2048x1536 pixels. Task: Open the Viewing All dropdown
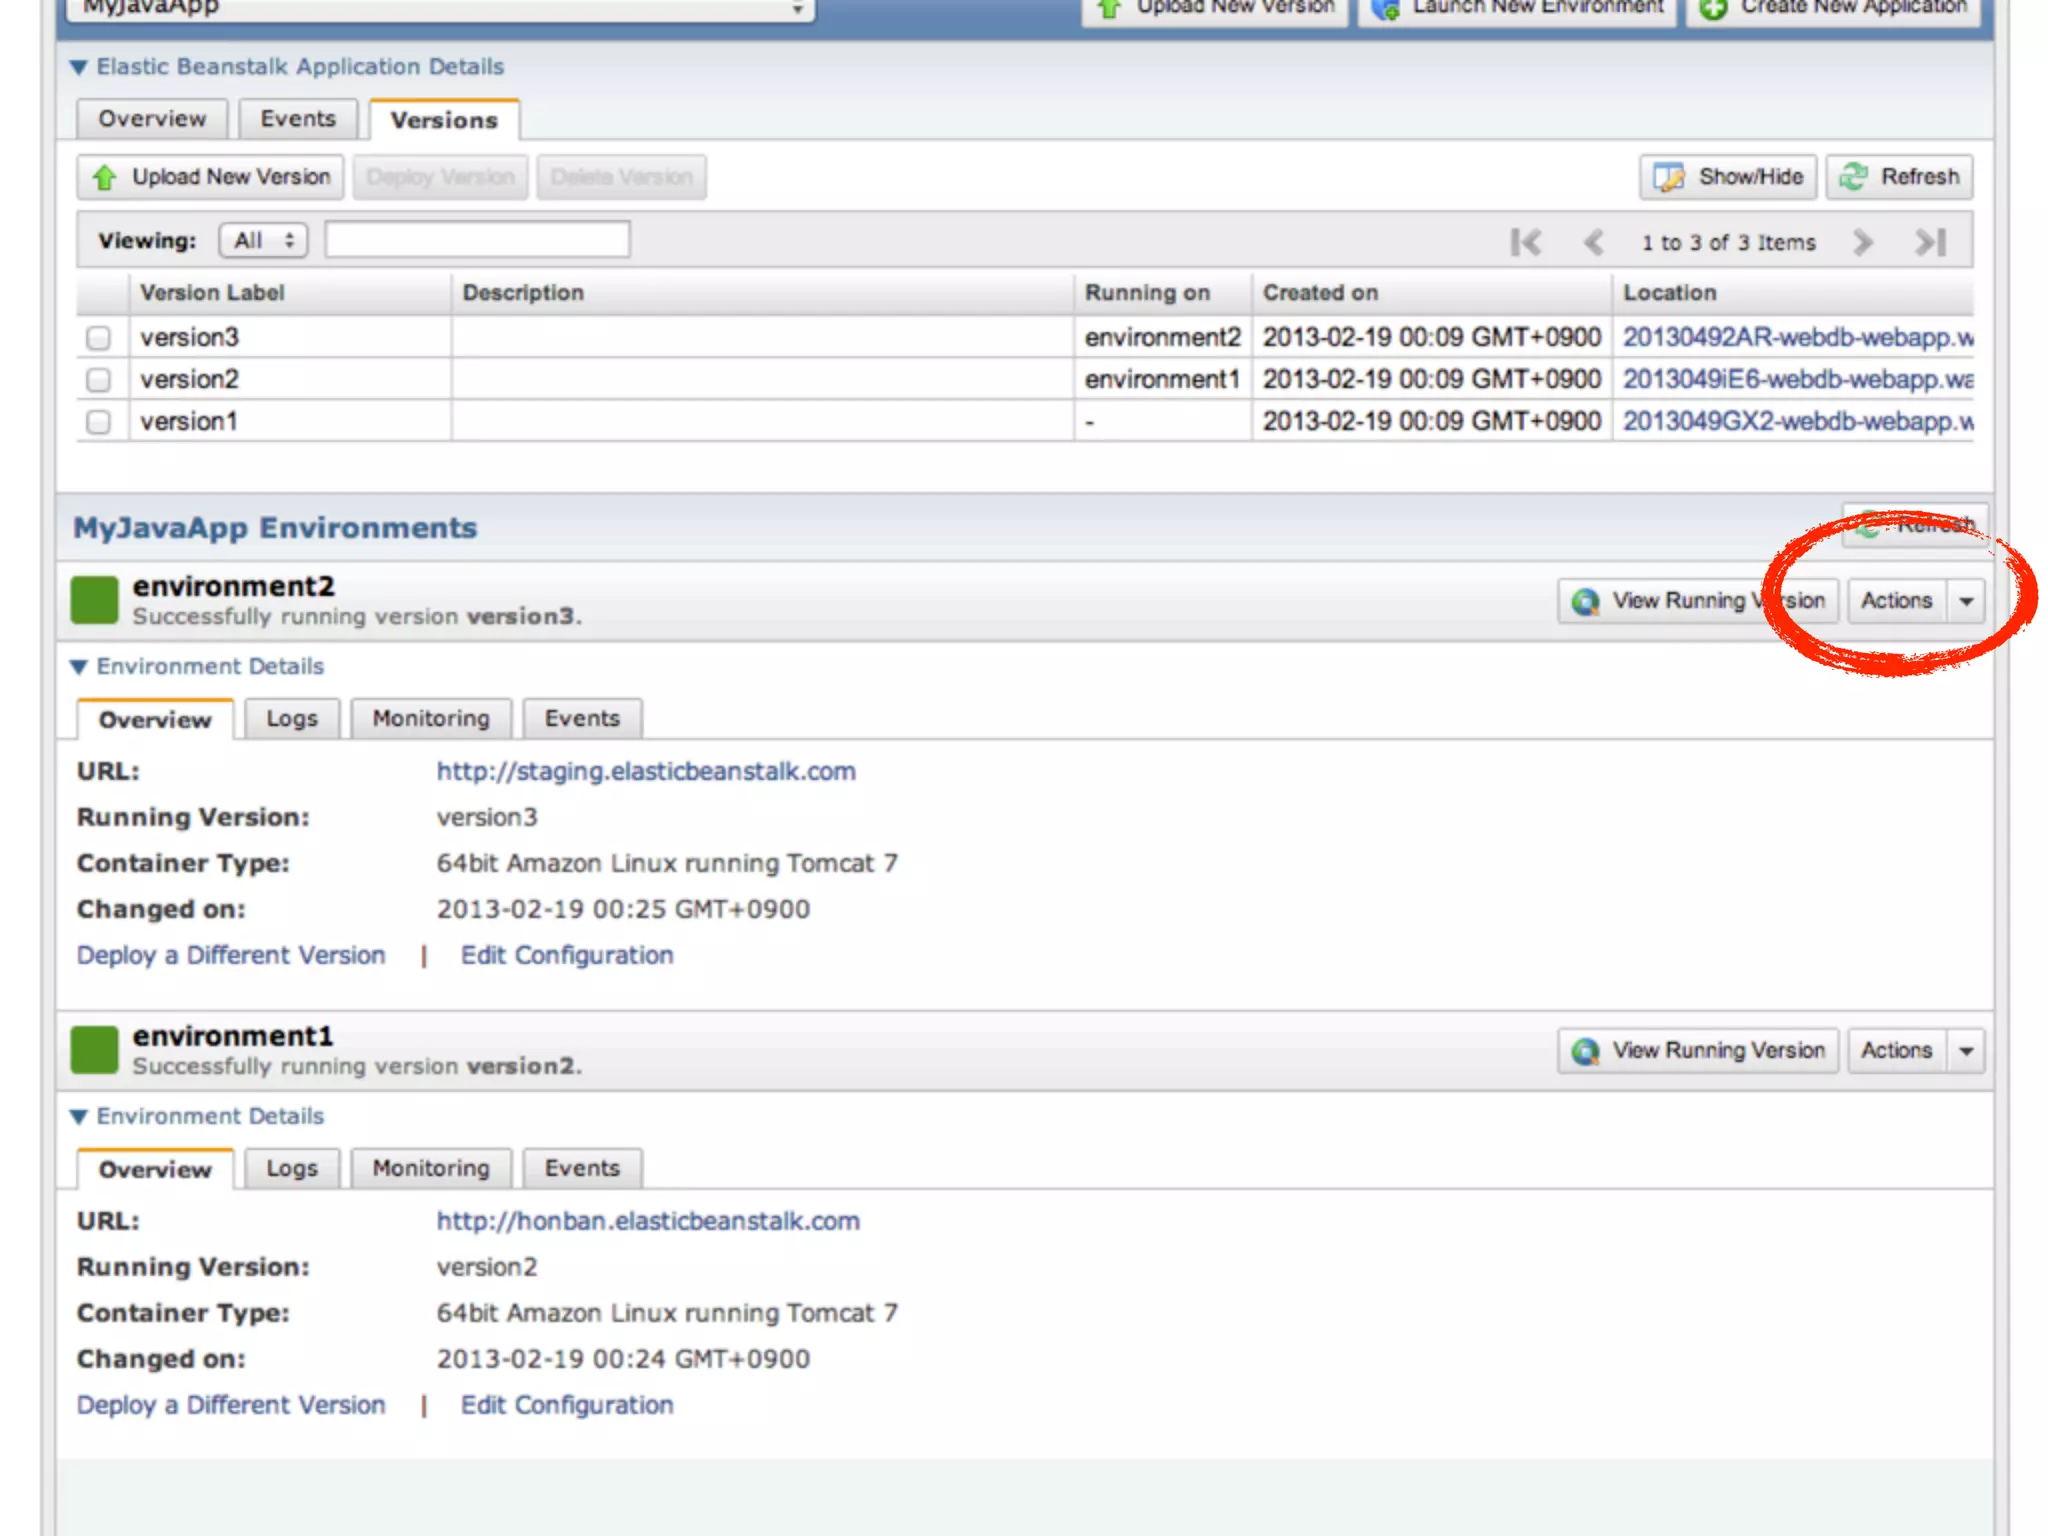tap(263, 241)
